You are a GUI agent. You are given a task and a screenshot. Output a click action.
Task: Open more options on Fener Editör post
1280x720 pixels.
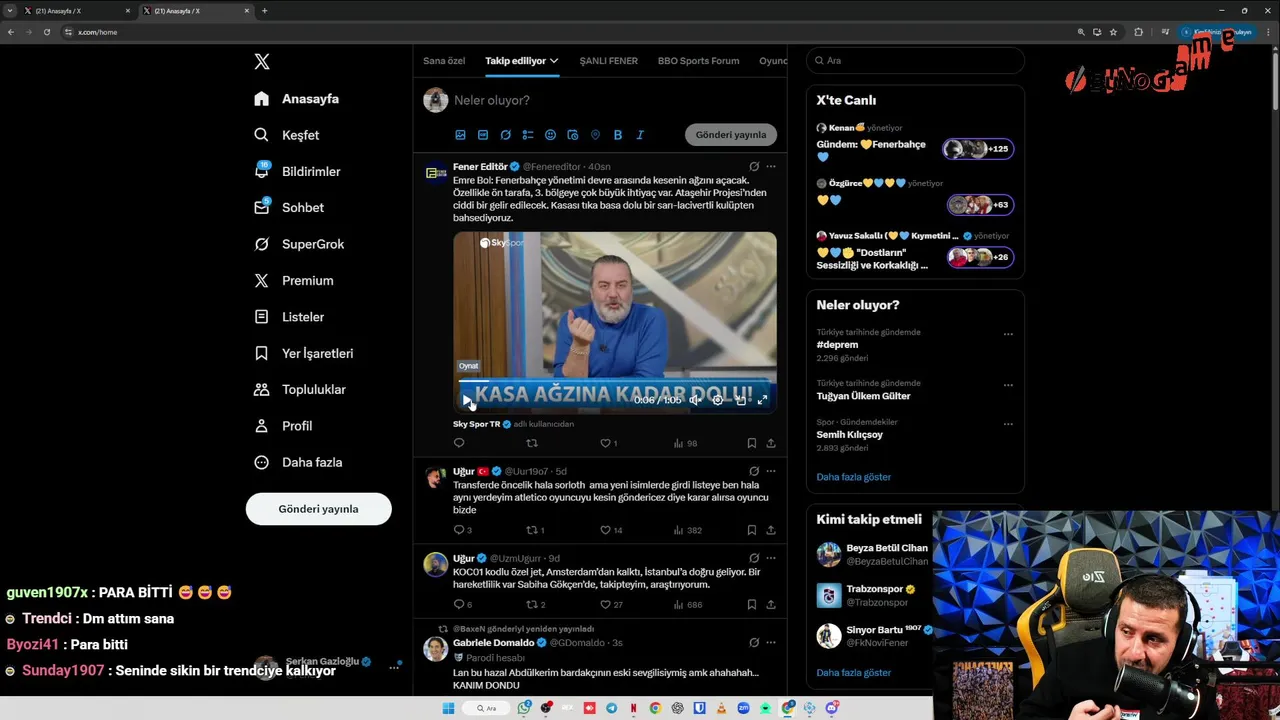coord(771,167)
